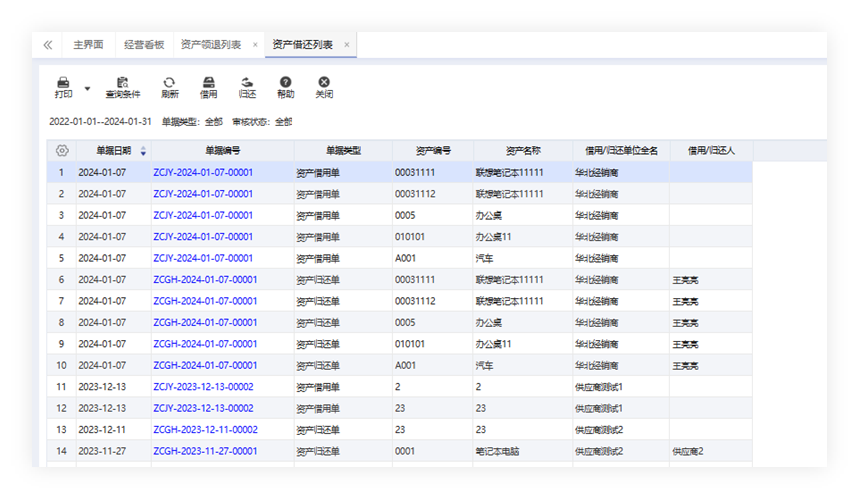The height and width of the screenshot is (499, 859).
Task: Select row number 10 in the table
Action: click(x=61, y=366)
